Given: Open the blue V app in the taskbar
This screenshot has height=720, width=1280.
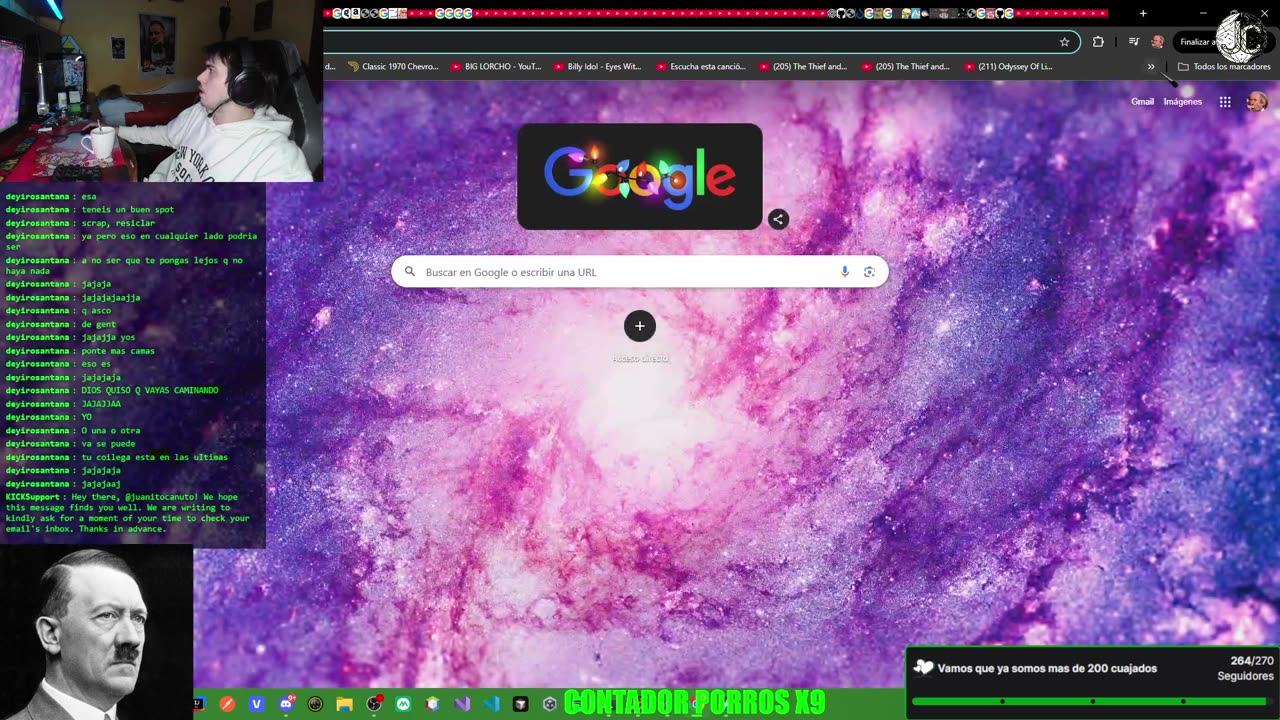Looking at the screenshot, I should pyautogui.click(x=257, y=704).
